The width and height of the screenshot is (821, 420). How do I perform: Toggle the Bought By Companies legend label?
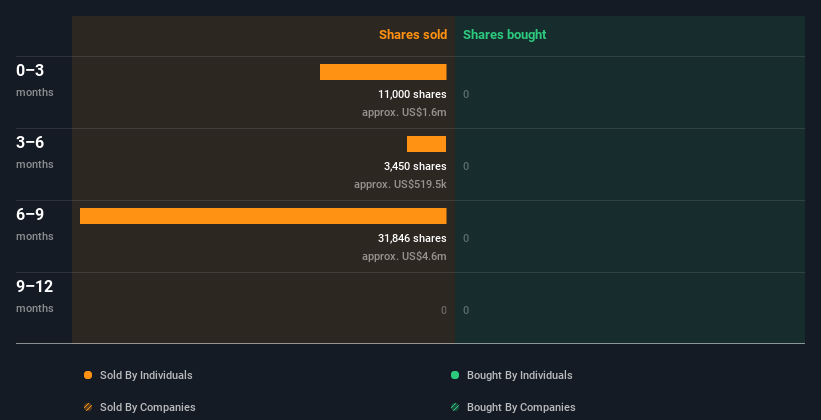pos(521,407)
